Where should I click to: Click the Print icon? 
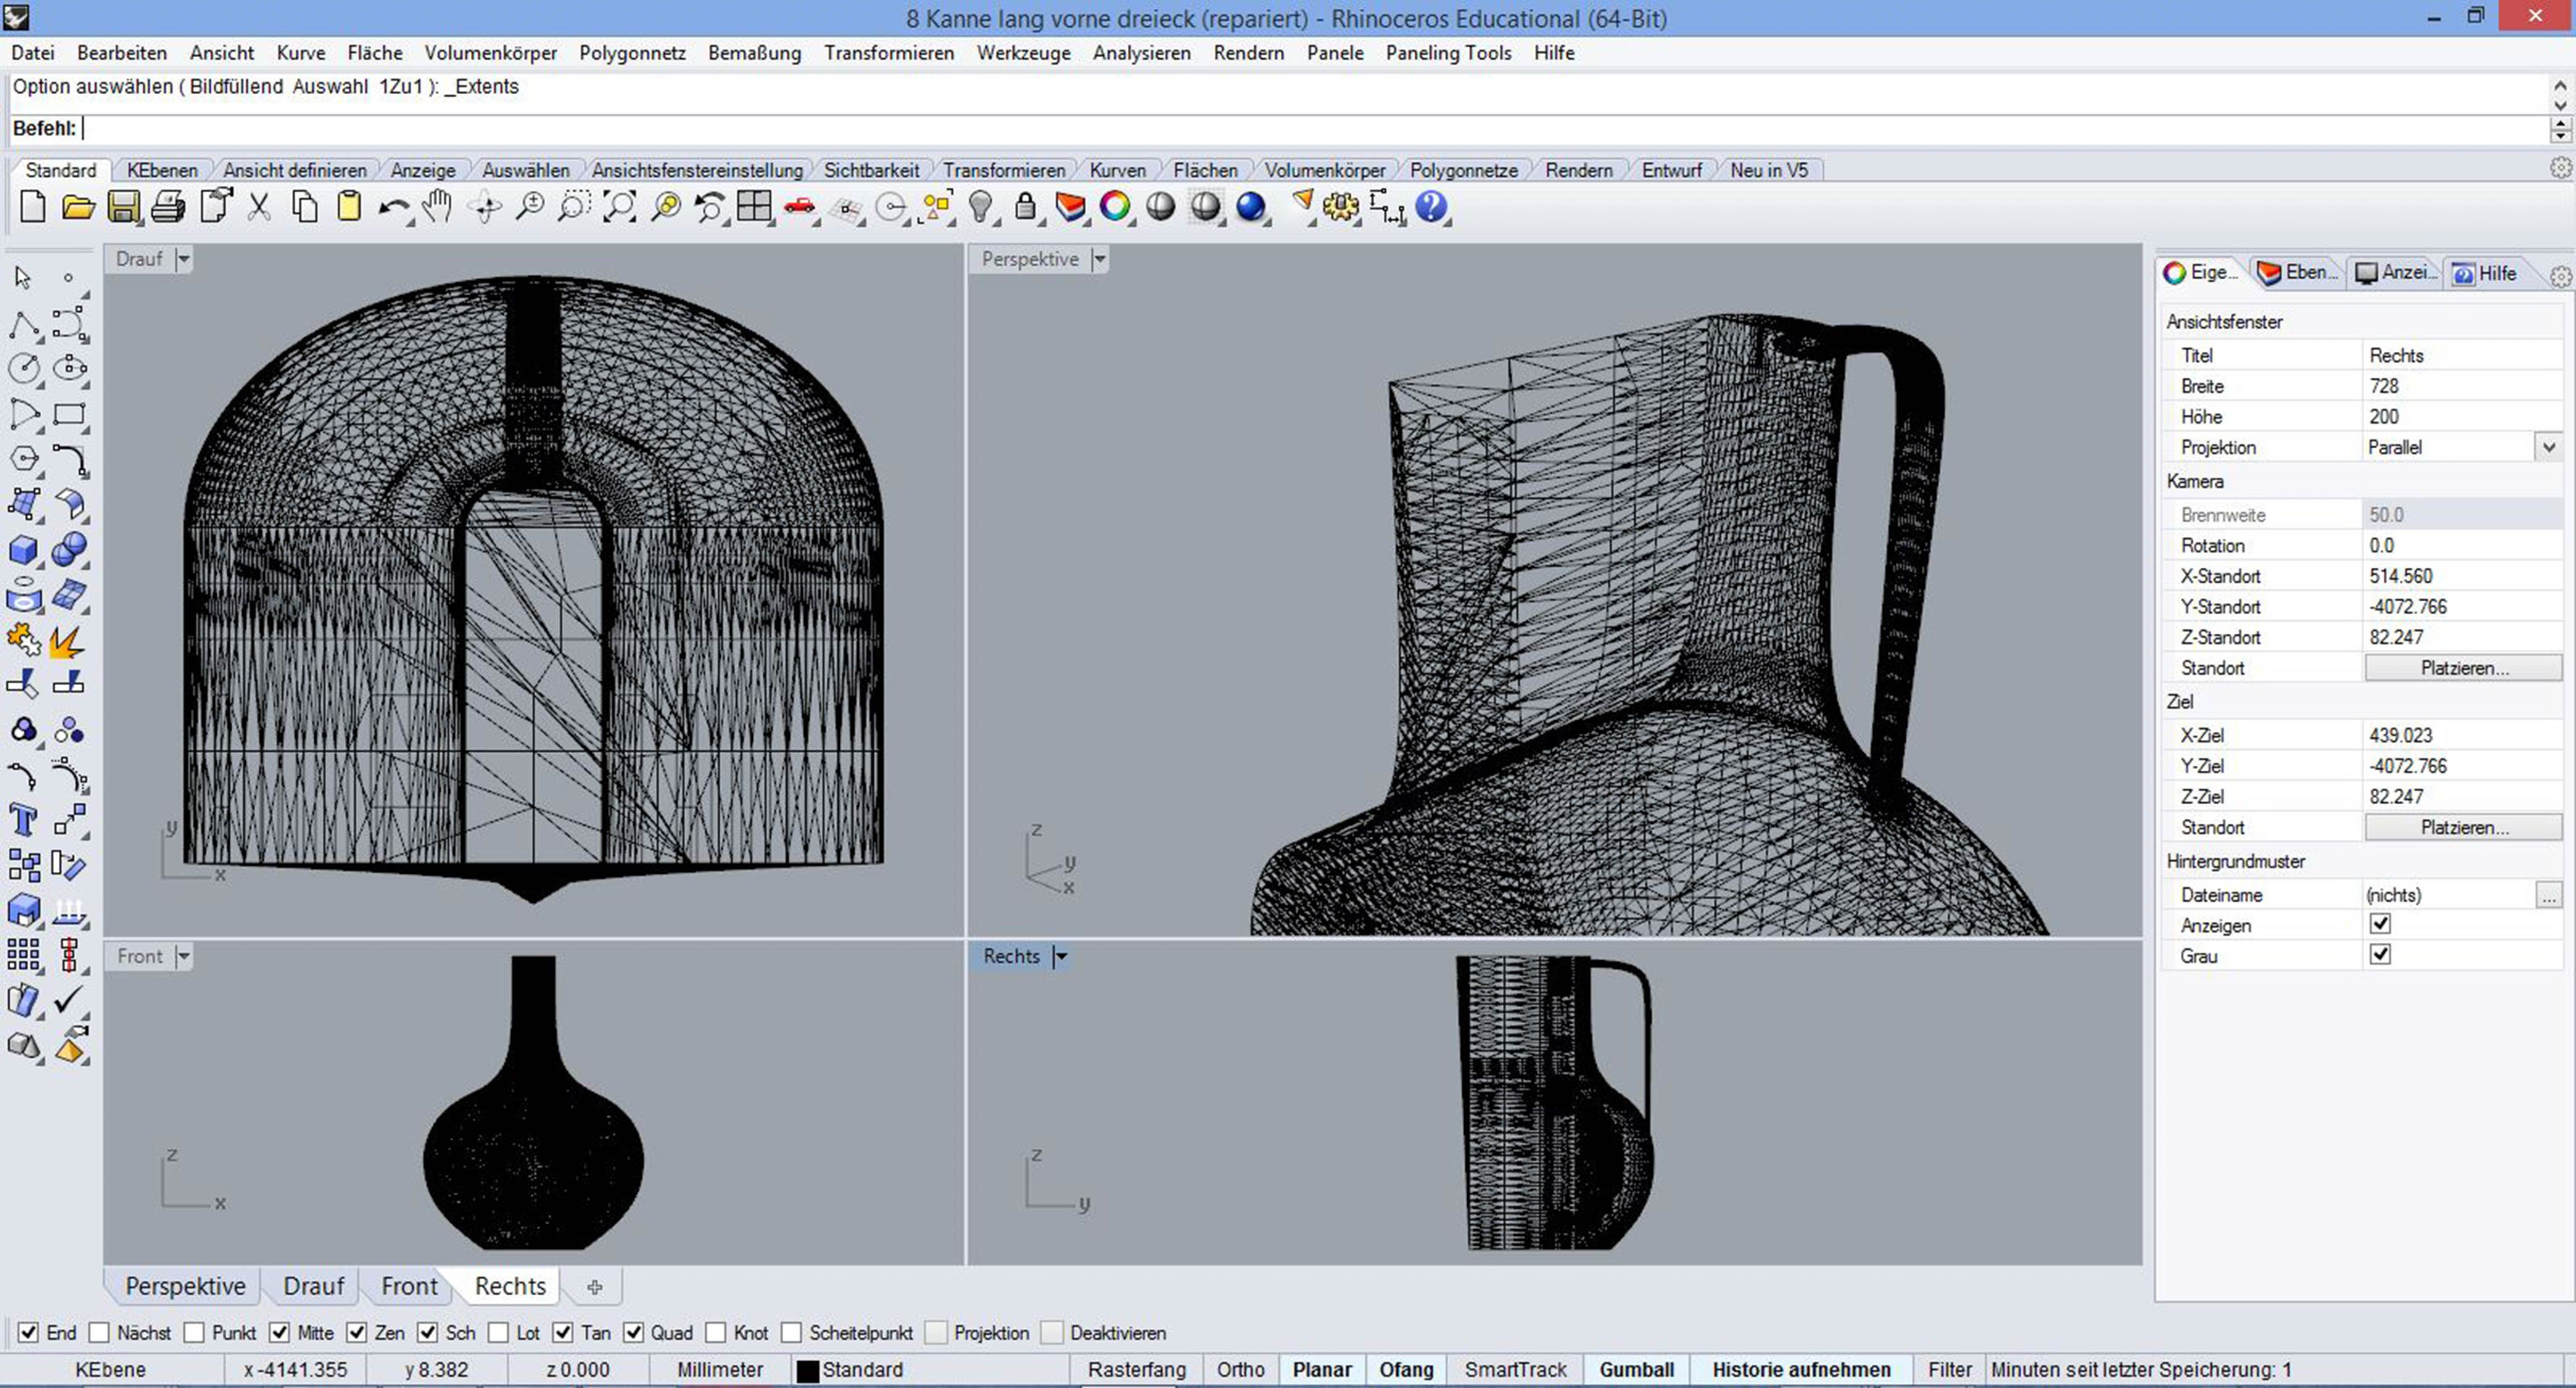[168, 207]
